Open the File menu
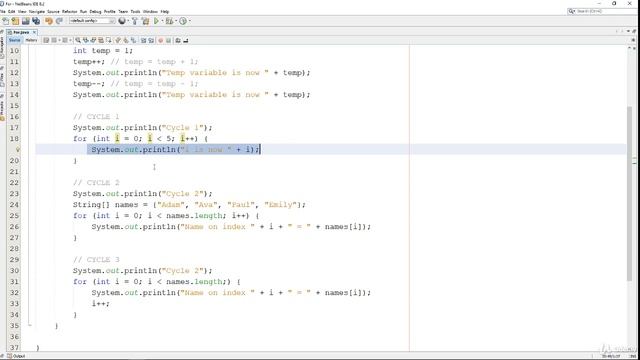Image resolution: width=640 pixels, height=360 pixels. pos(2,11)
